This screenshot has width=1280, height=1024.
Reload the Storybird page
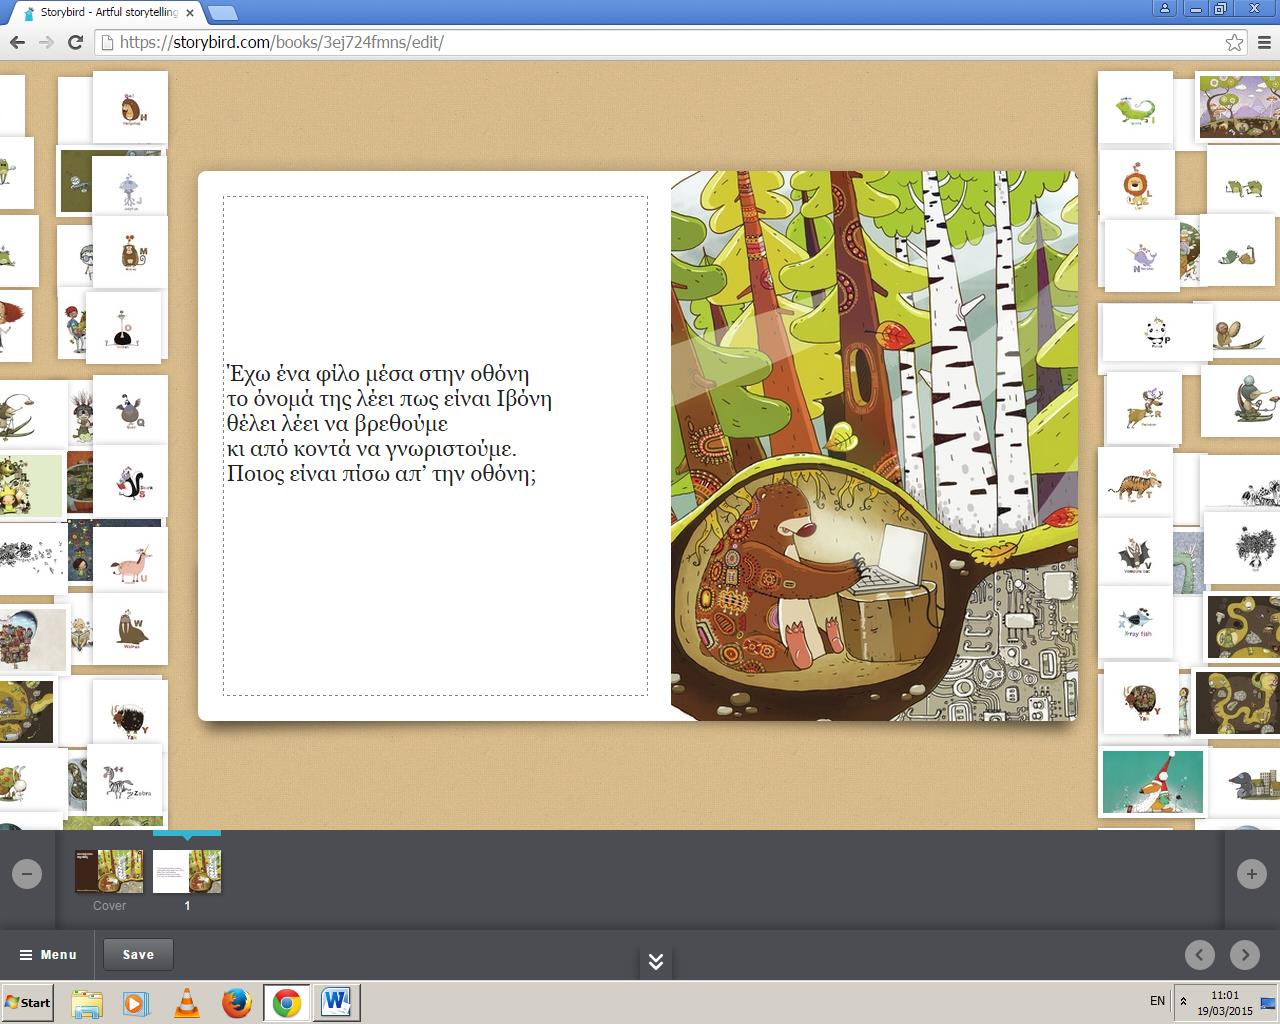tap(75, 42)
